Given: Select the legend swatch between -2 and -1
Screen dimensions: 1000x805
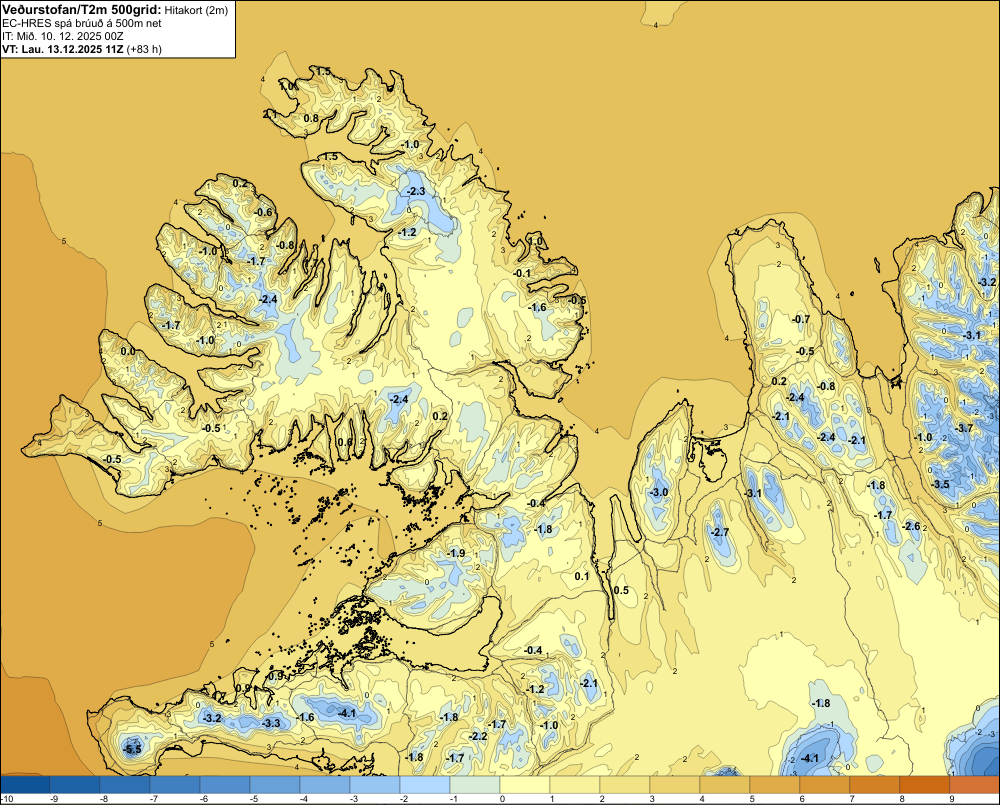Looking at the screenshot, I should (425, 784).
